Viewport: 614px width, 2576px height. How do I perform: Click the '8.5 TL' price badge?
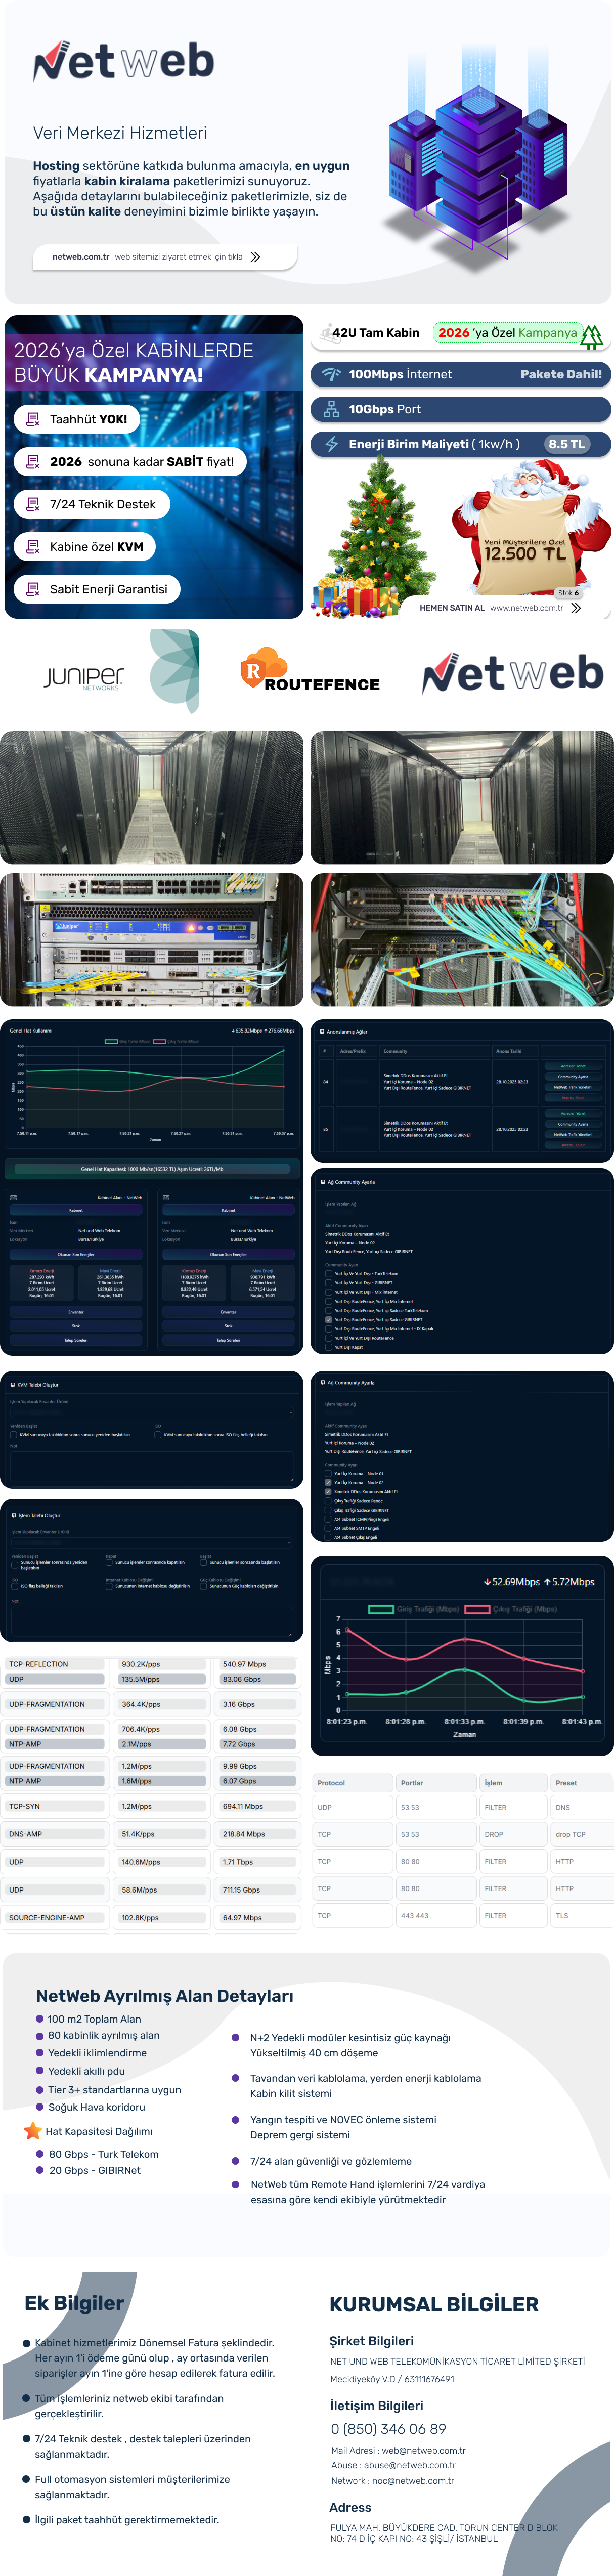click(567, 444)
